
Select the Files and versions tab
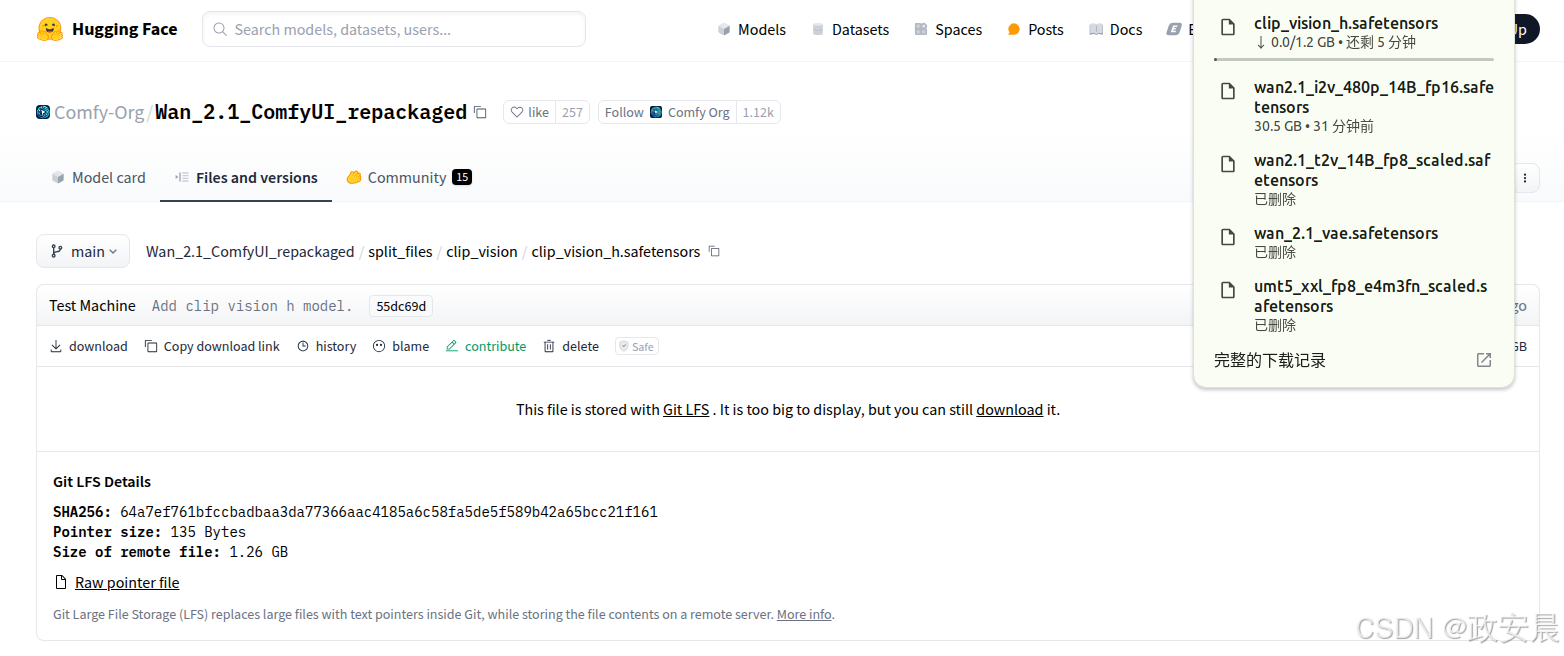[246, 177]
